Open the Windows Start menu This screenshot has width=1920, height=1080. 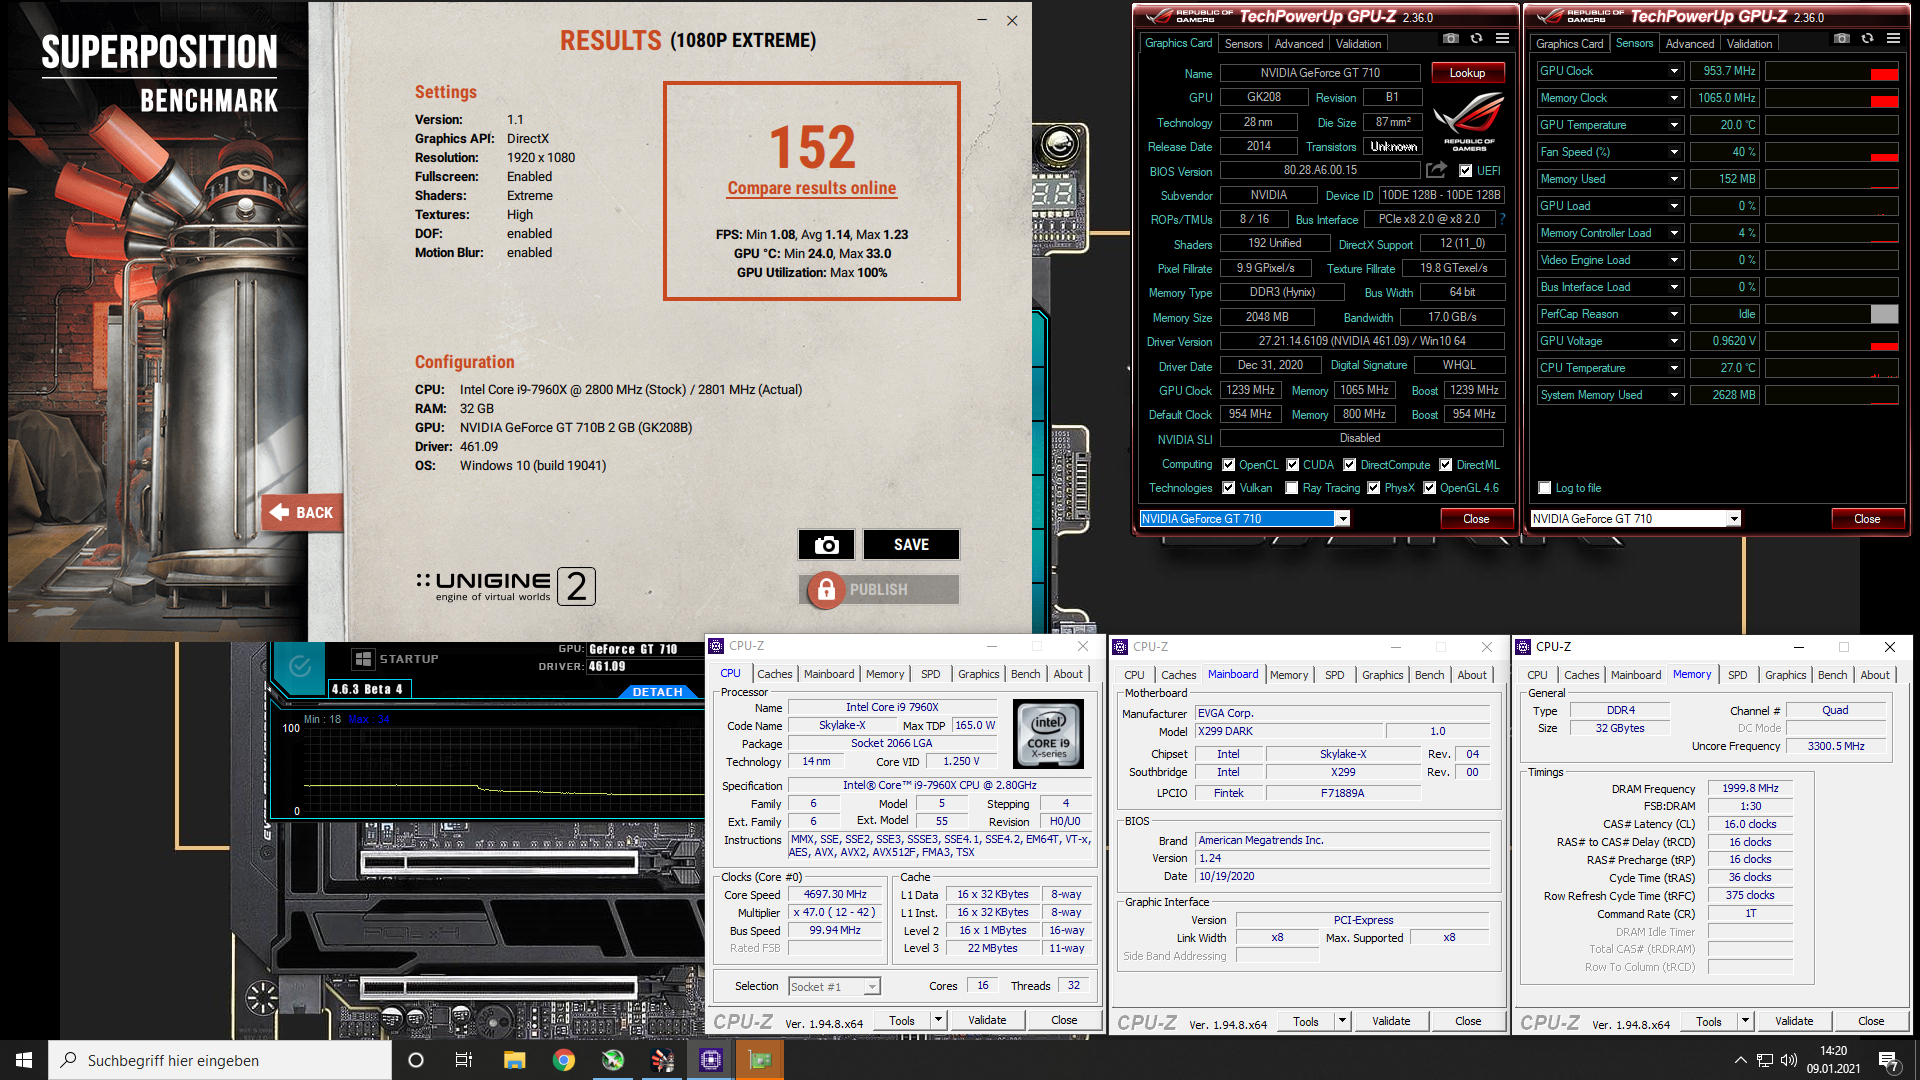click(x=24, y=1060)
